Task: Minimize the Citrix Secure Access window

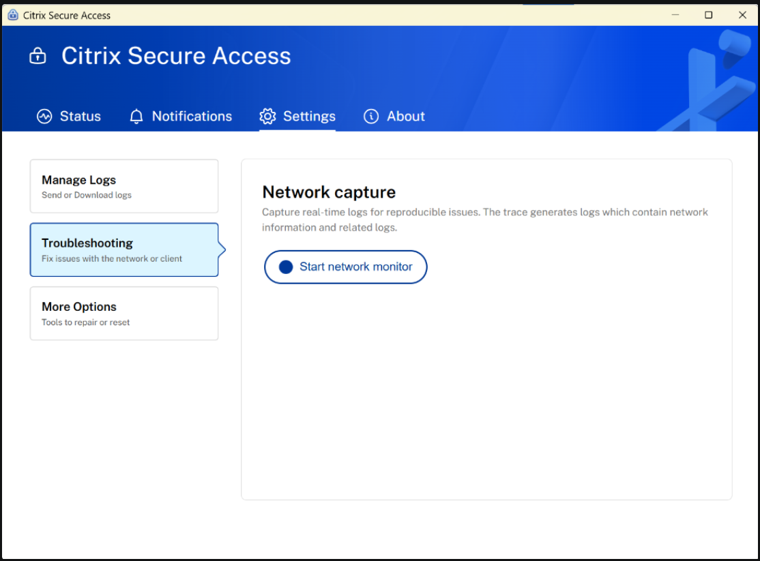Action: tap(675, 15)
